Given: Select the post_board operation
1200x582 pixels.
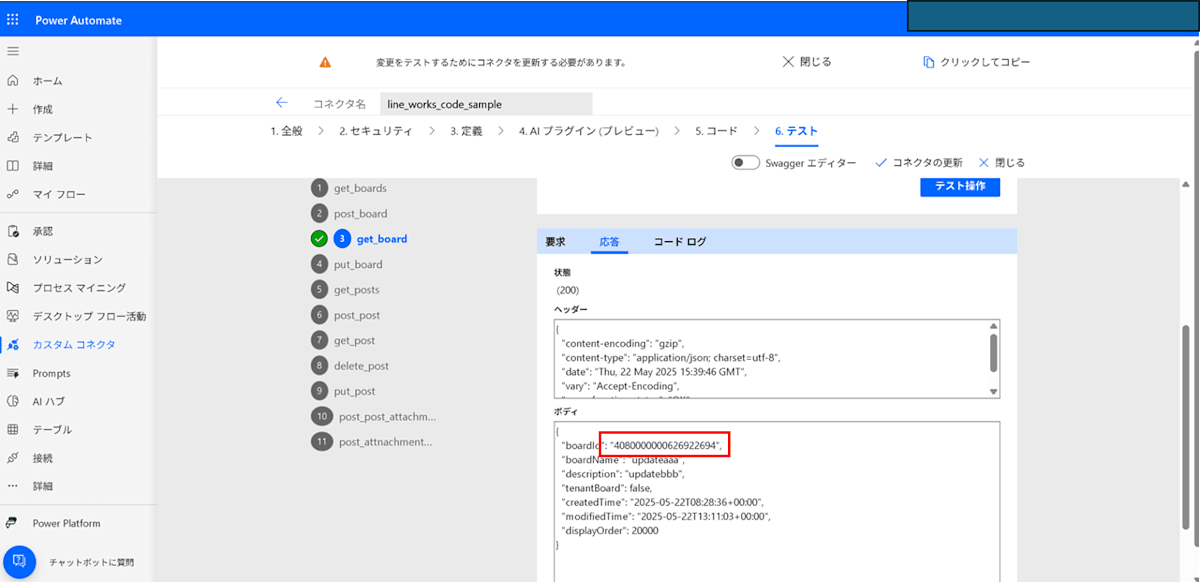Looking at the screenshot, I should 360,213.
